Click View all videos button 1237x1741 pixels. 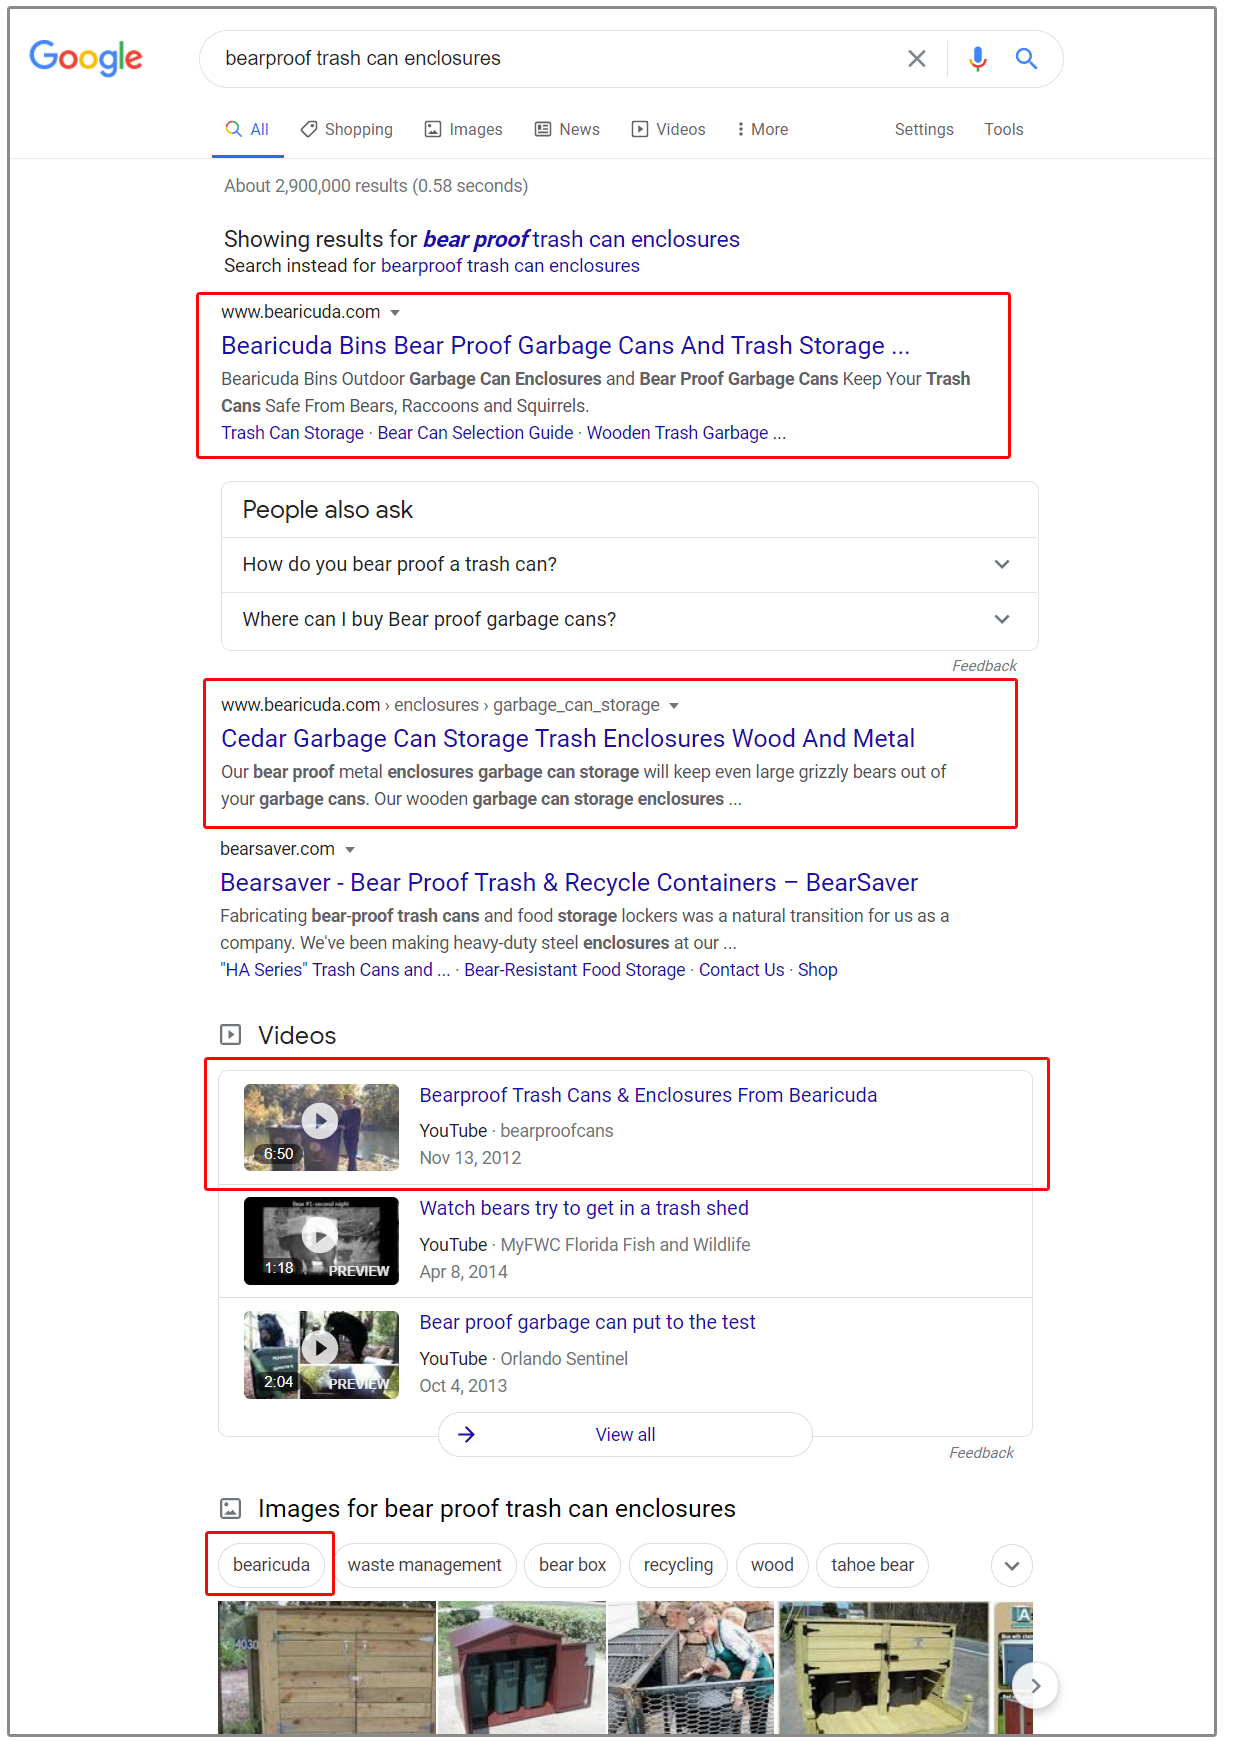[x=625, y=1434]
